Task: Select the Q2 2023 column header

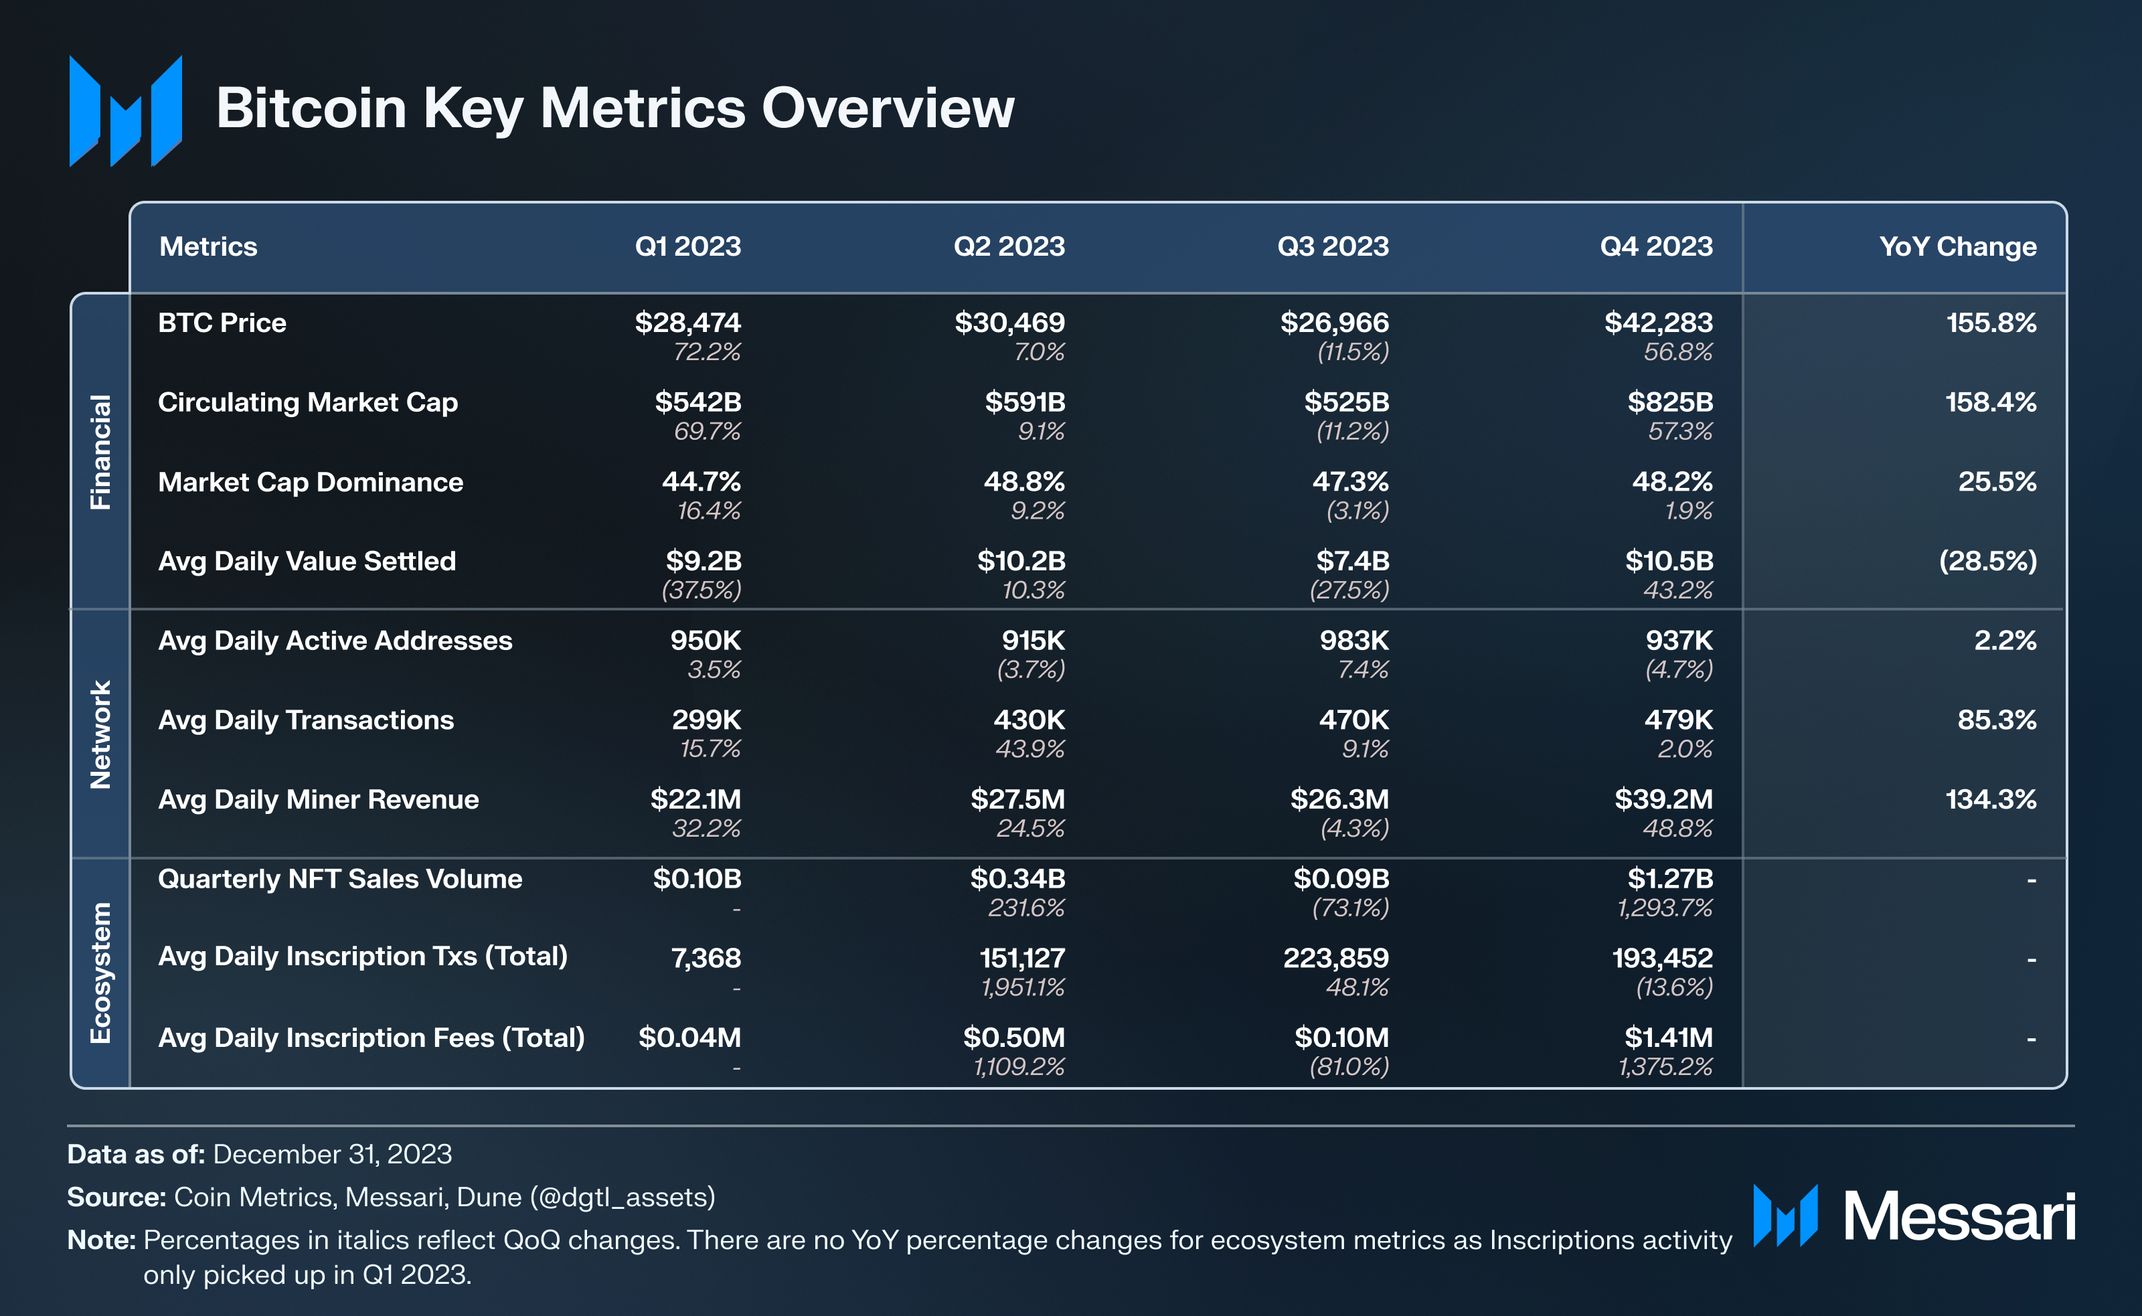Action: pyautogui.click(x=1009, y=246)
